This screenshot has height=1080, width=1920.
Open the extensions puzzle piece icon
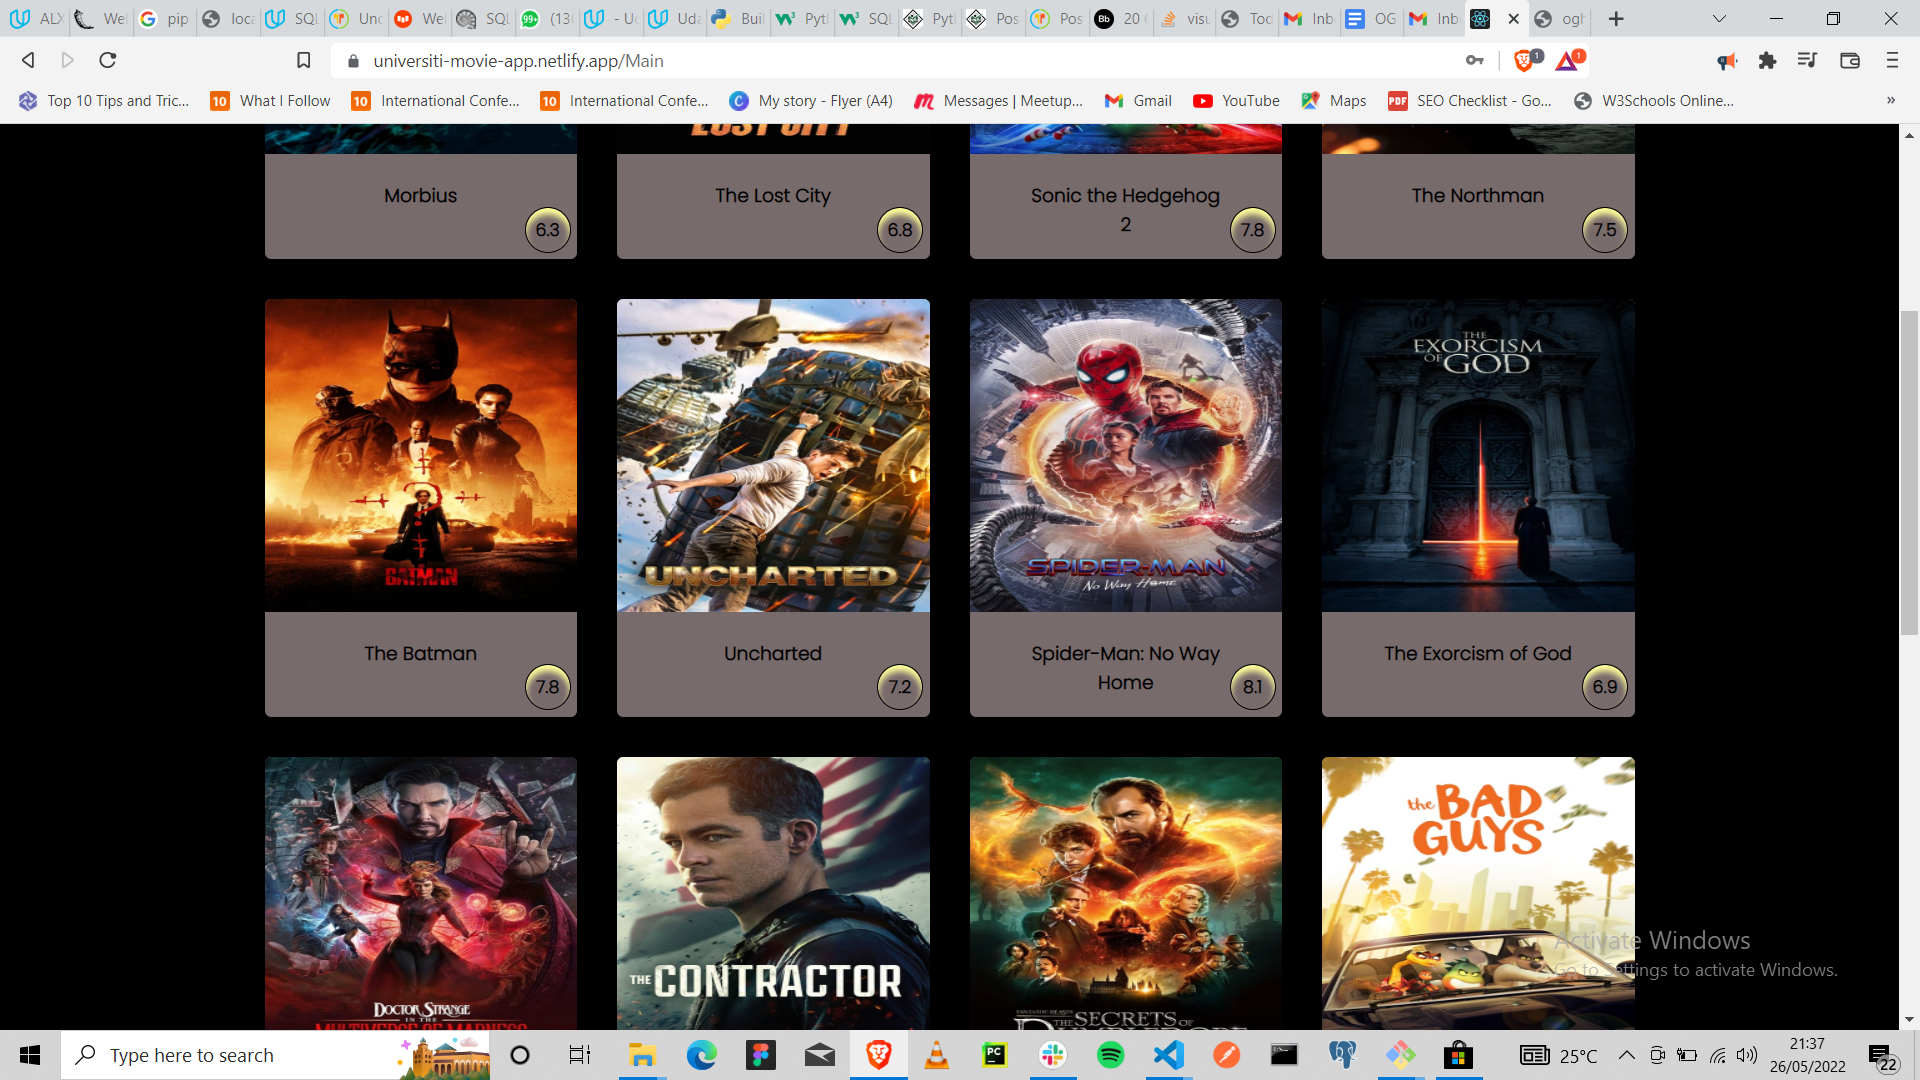point(1767,61)
